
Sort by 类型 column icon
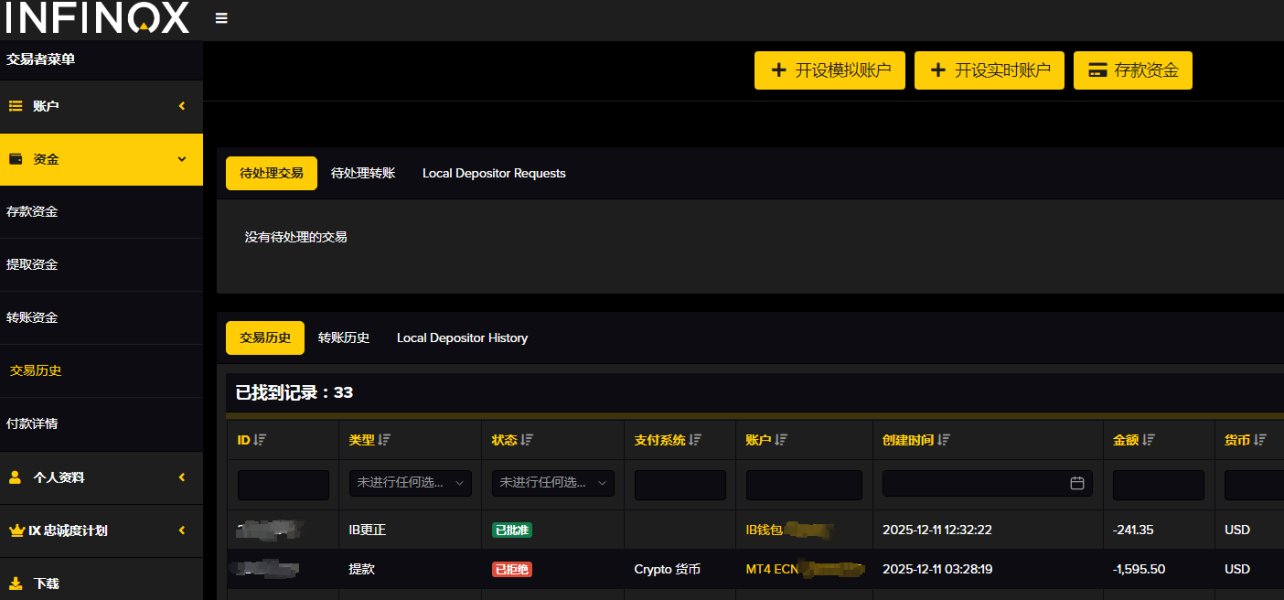point(385,440)
